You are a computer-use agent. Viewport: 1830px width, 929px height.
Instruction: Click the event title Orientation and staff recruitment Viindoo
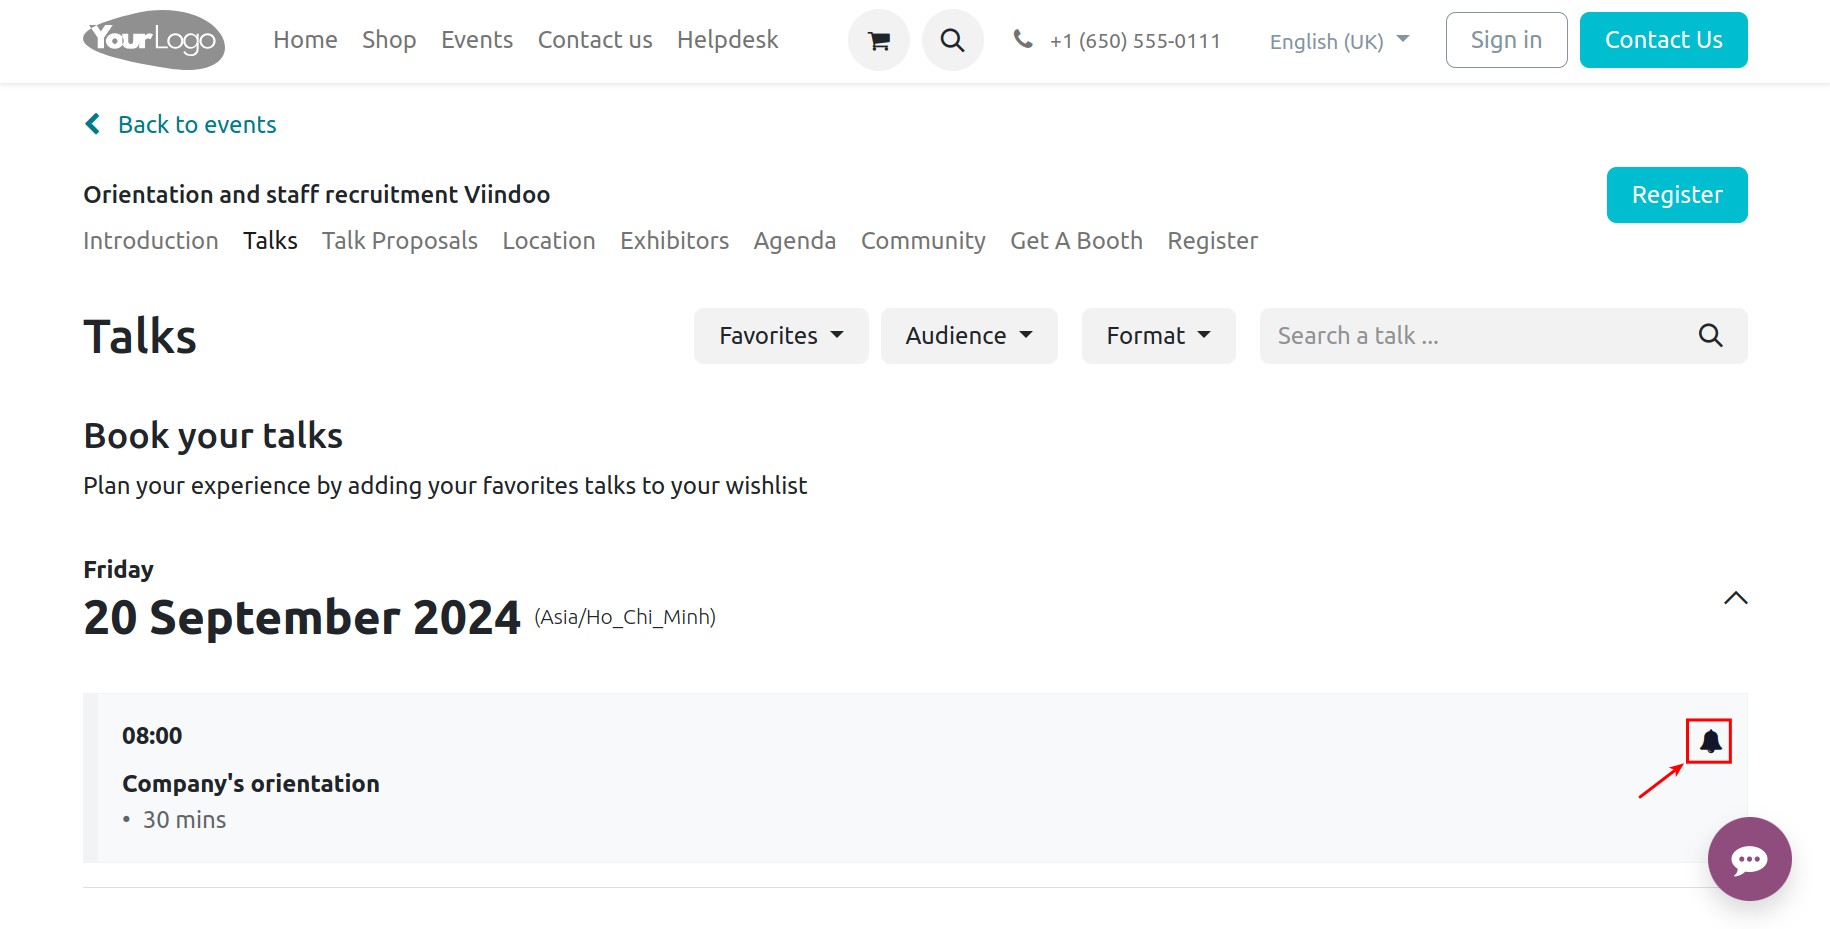coord(317,194)
